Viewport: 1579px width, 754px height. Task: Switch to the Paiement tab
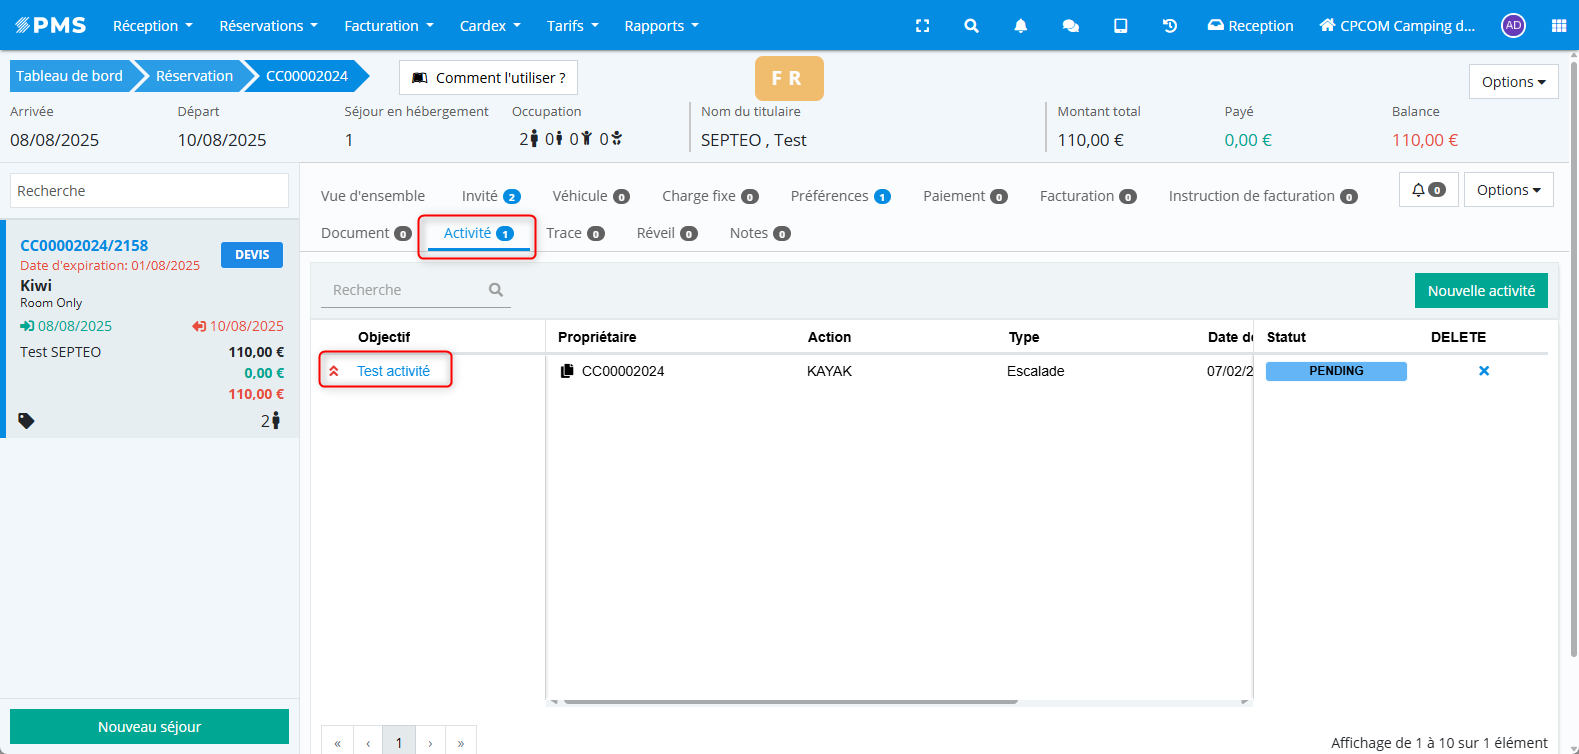point(964,196)
